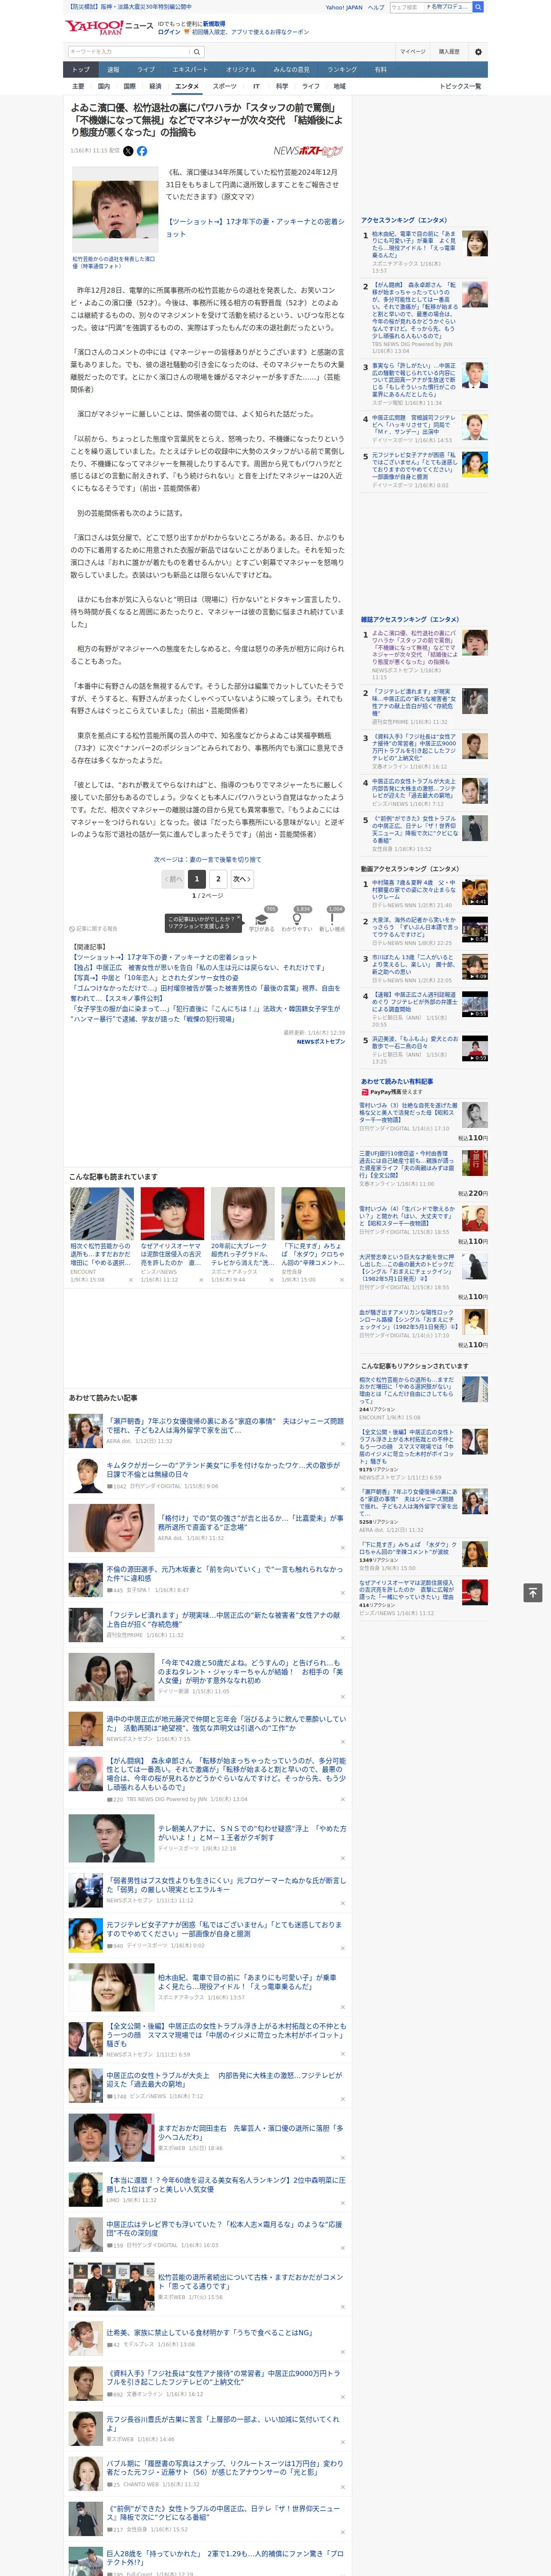Screen dimensions: 551x2576
Task: Open 購入履歴
Action: (449, 52)
